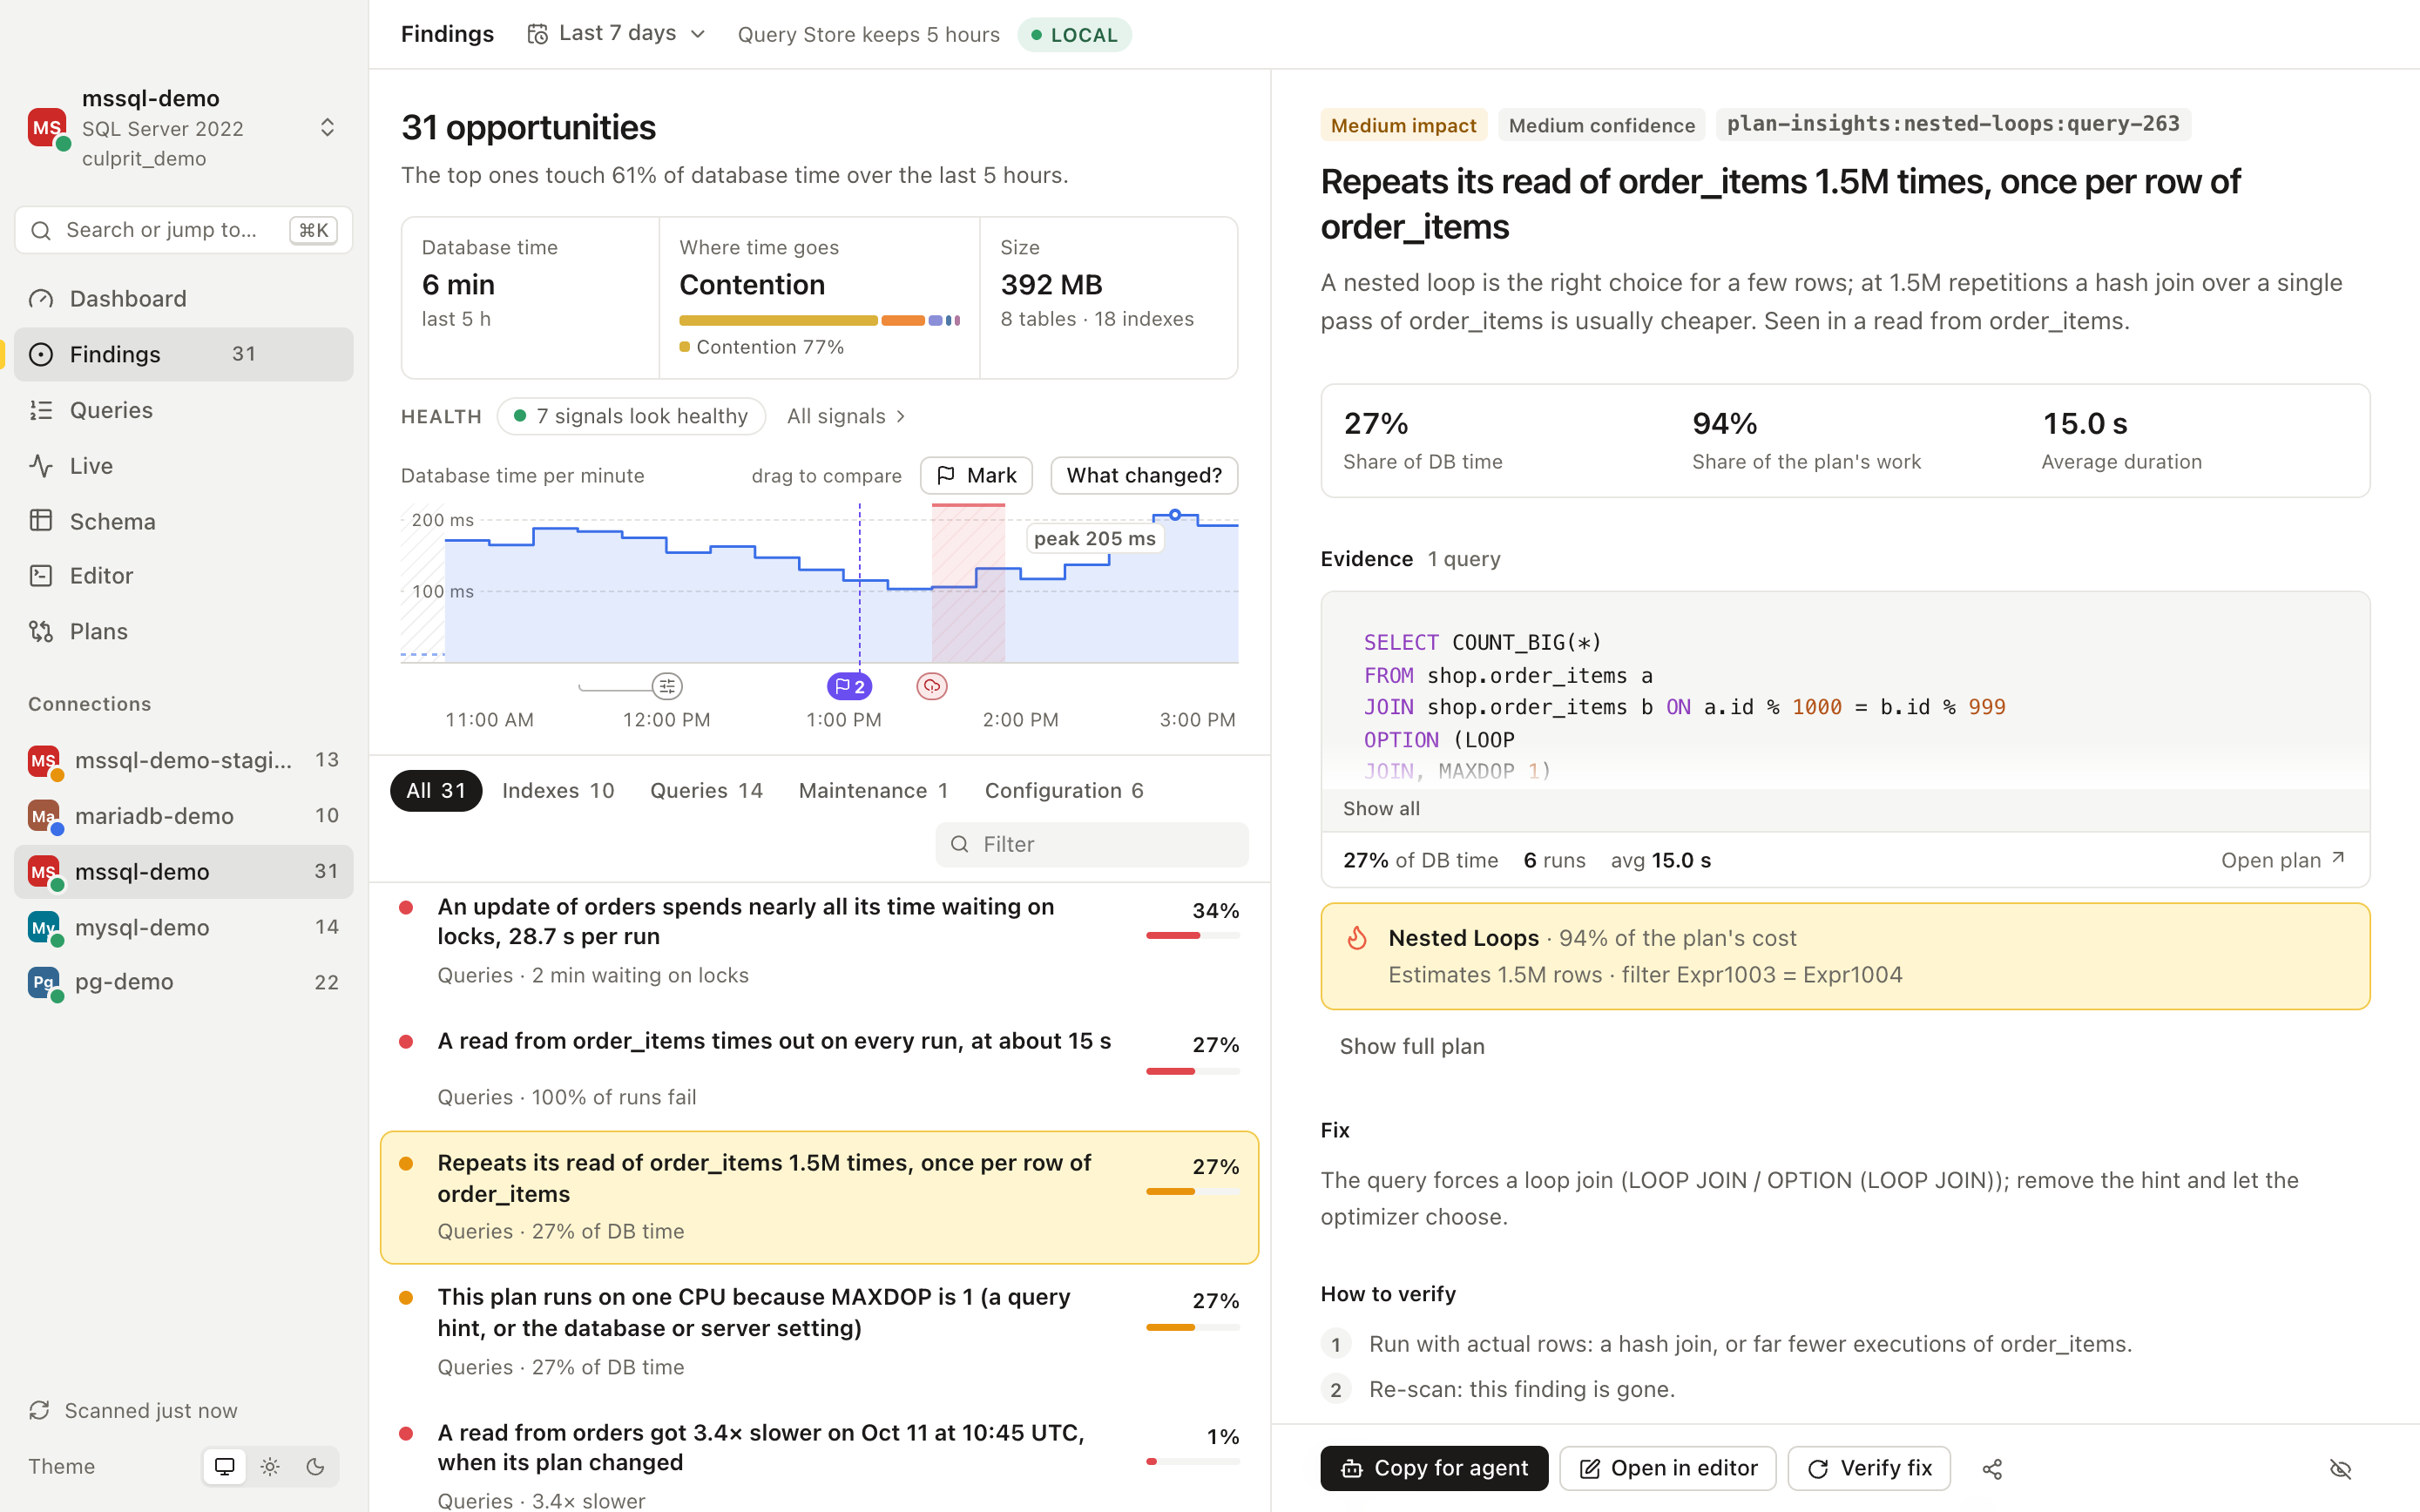Click the Mark flag button
This screenshot has height=1512, width=2420.
pos(976,475)
